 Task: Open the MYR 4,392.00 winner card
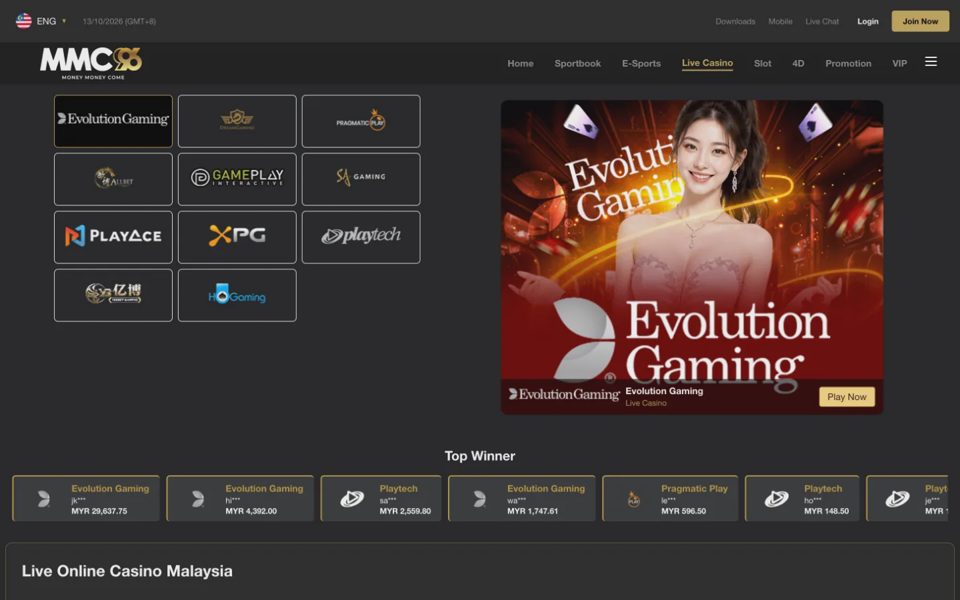[x=240, y=498]
